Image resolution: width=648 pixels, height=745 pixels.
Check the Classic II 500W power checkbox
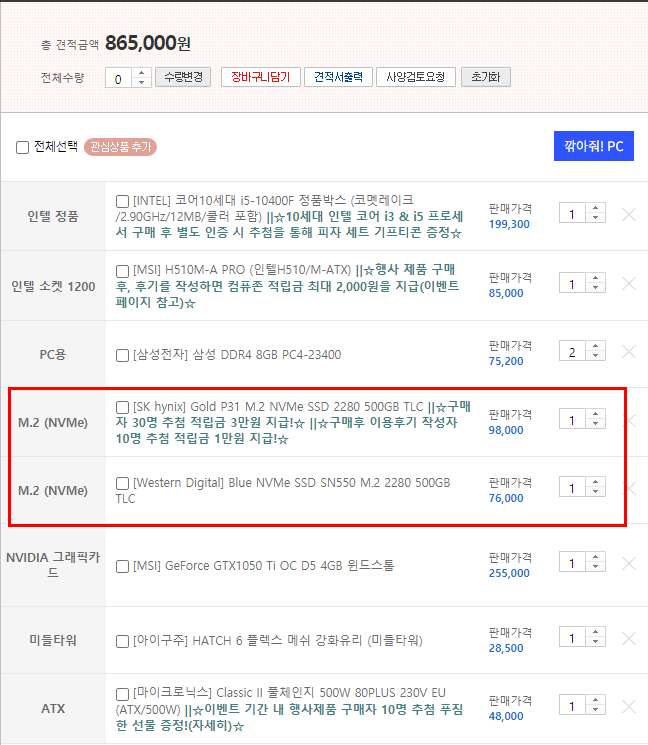click(x=122, y=694)
